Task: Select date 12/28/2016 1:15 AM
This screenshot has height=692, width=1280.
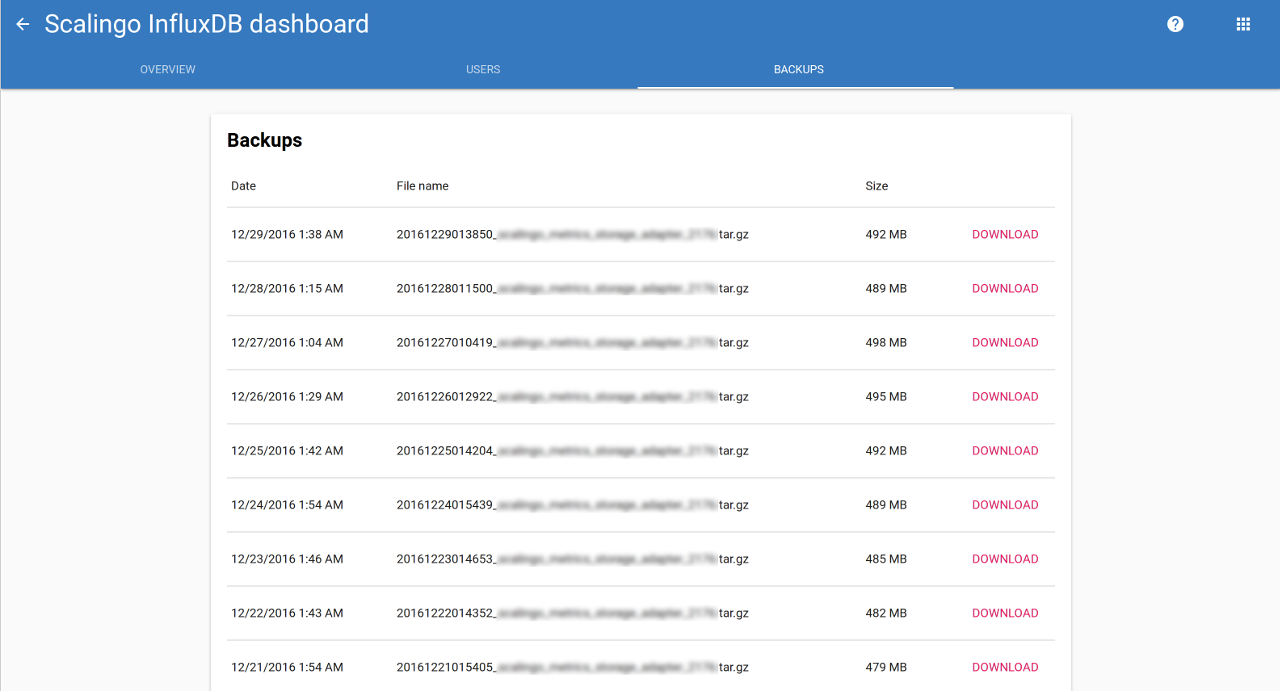Action: [287, 289]
